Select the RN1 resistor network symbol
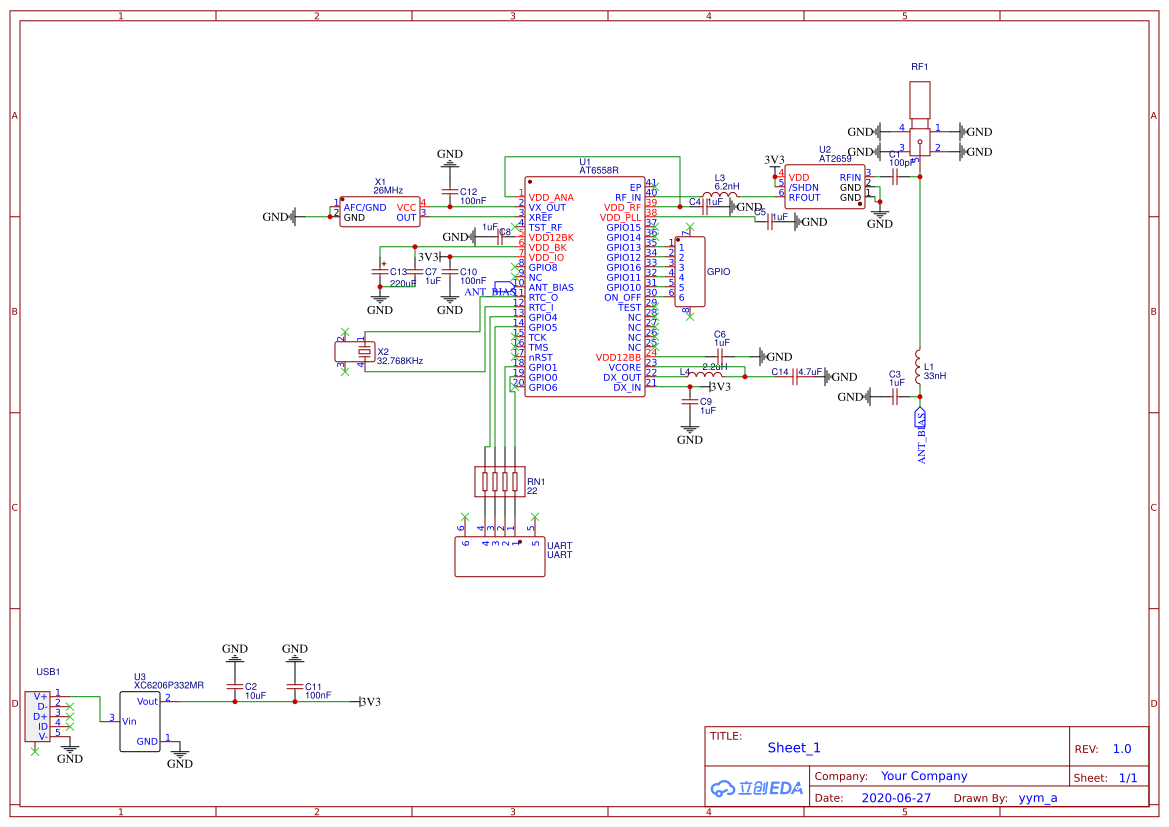This screenshot has width=1169, height=827. click(499, 482)
